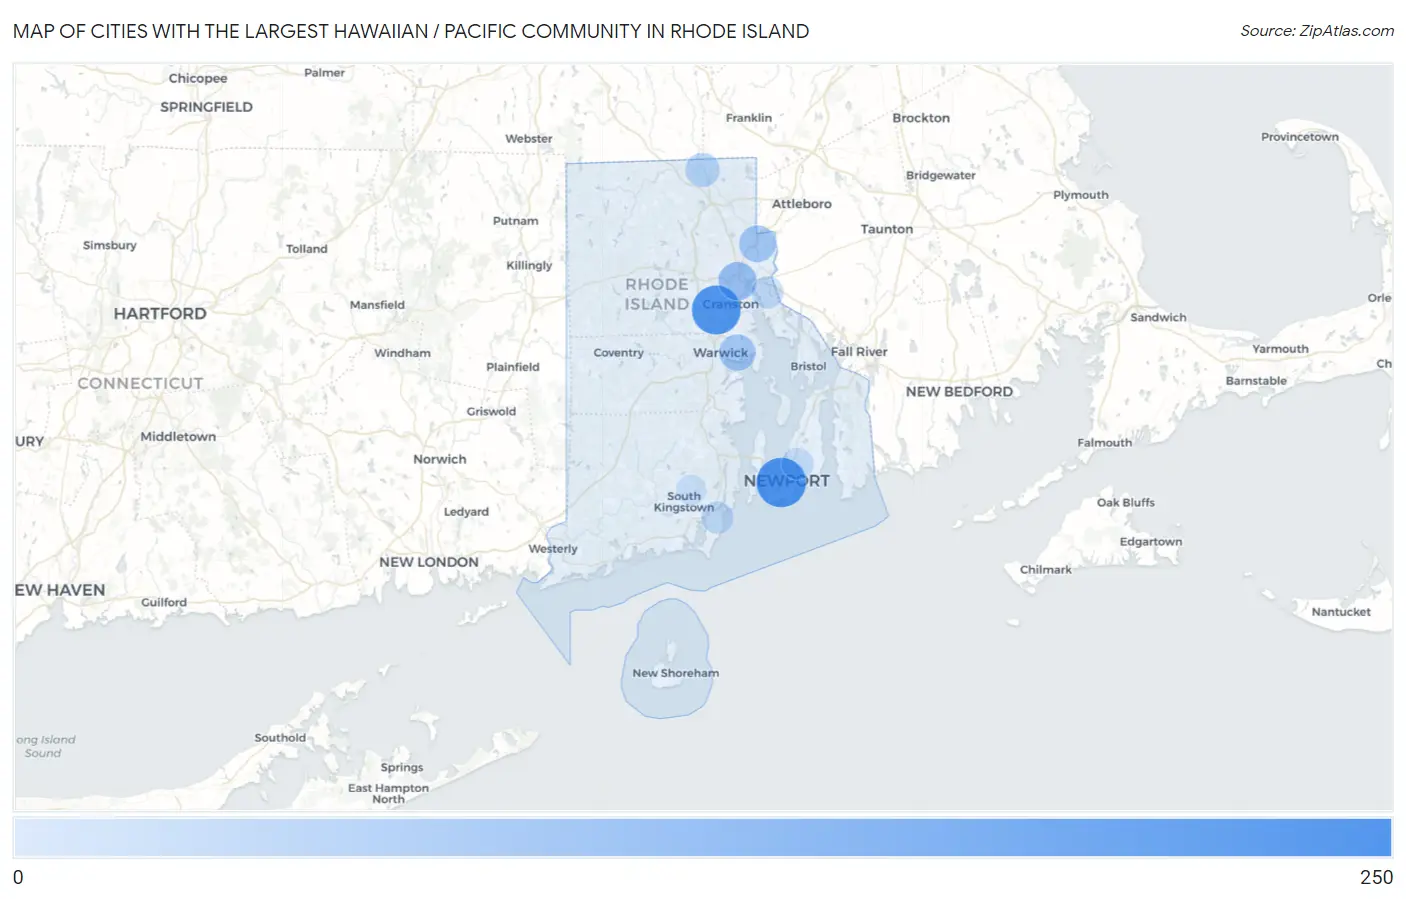Click the 'Plymouth' town label

(x=1080, y=195)
